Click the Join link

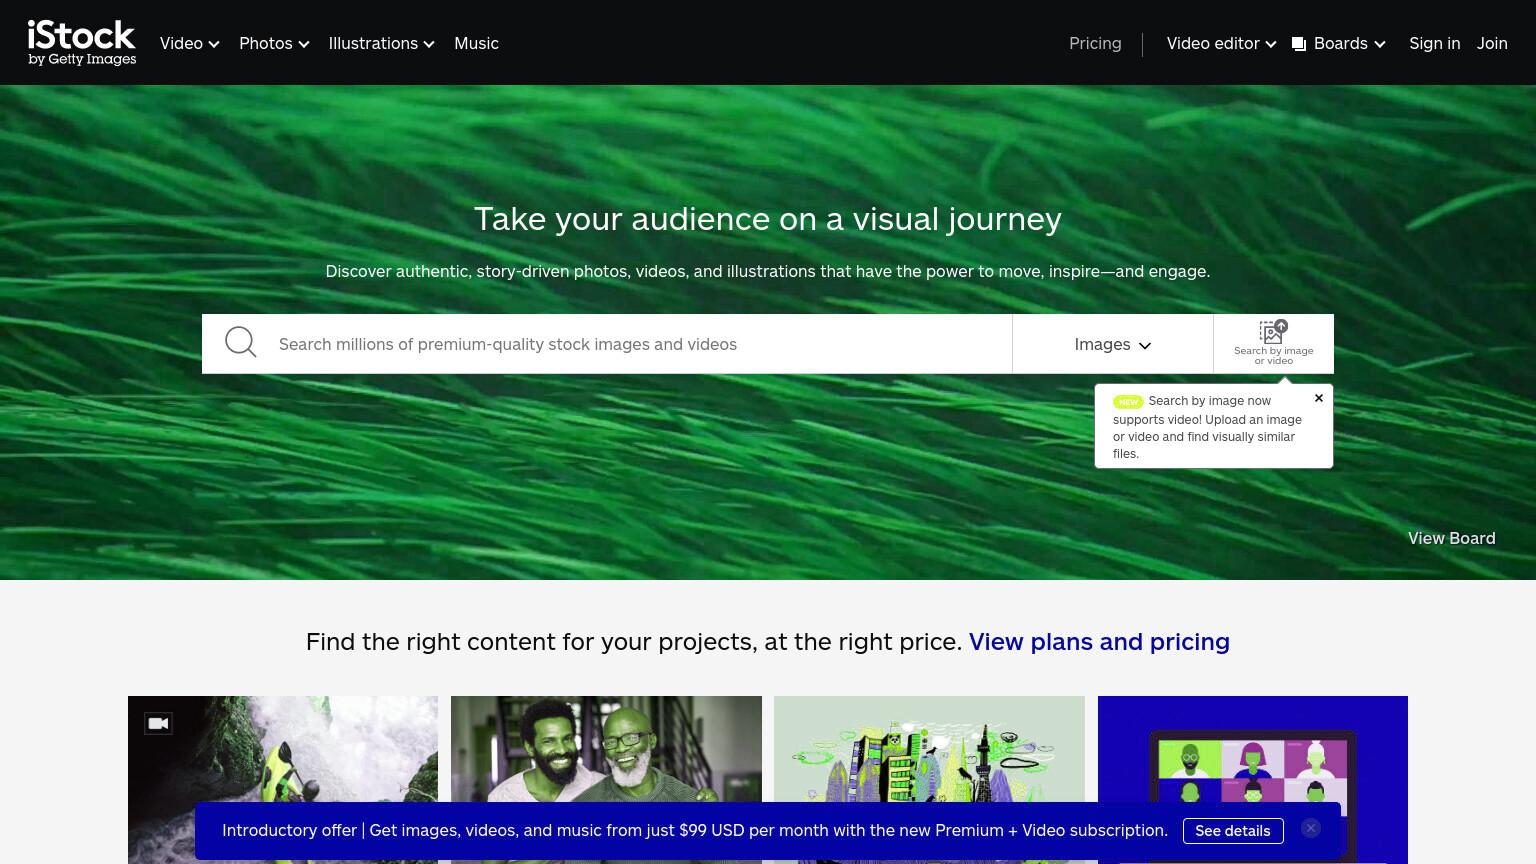click(1492, 43)
